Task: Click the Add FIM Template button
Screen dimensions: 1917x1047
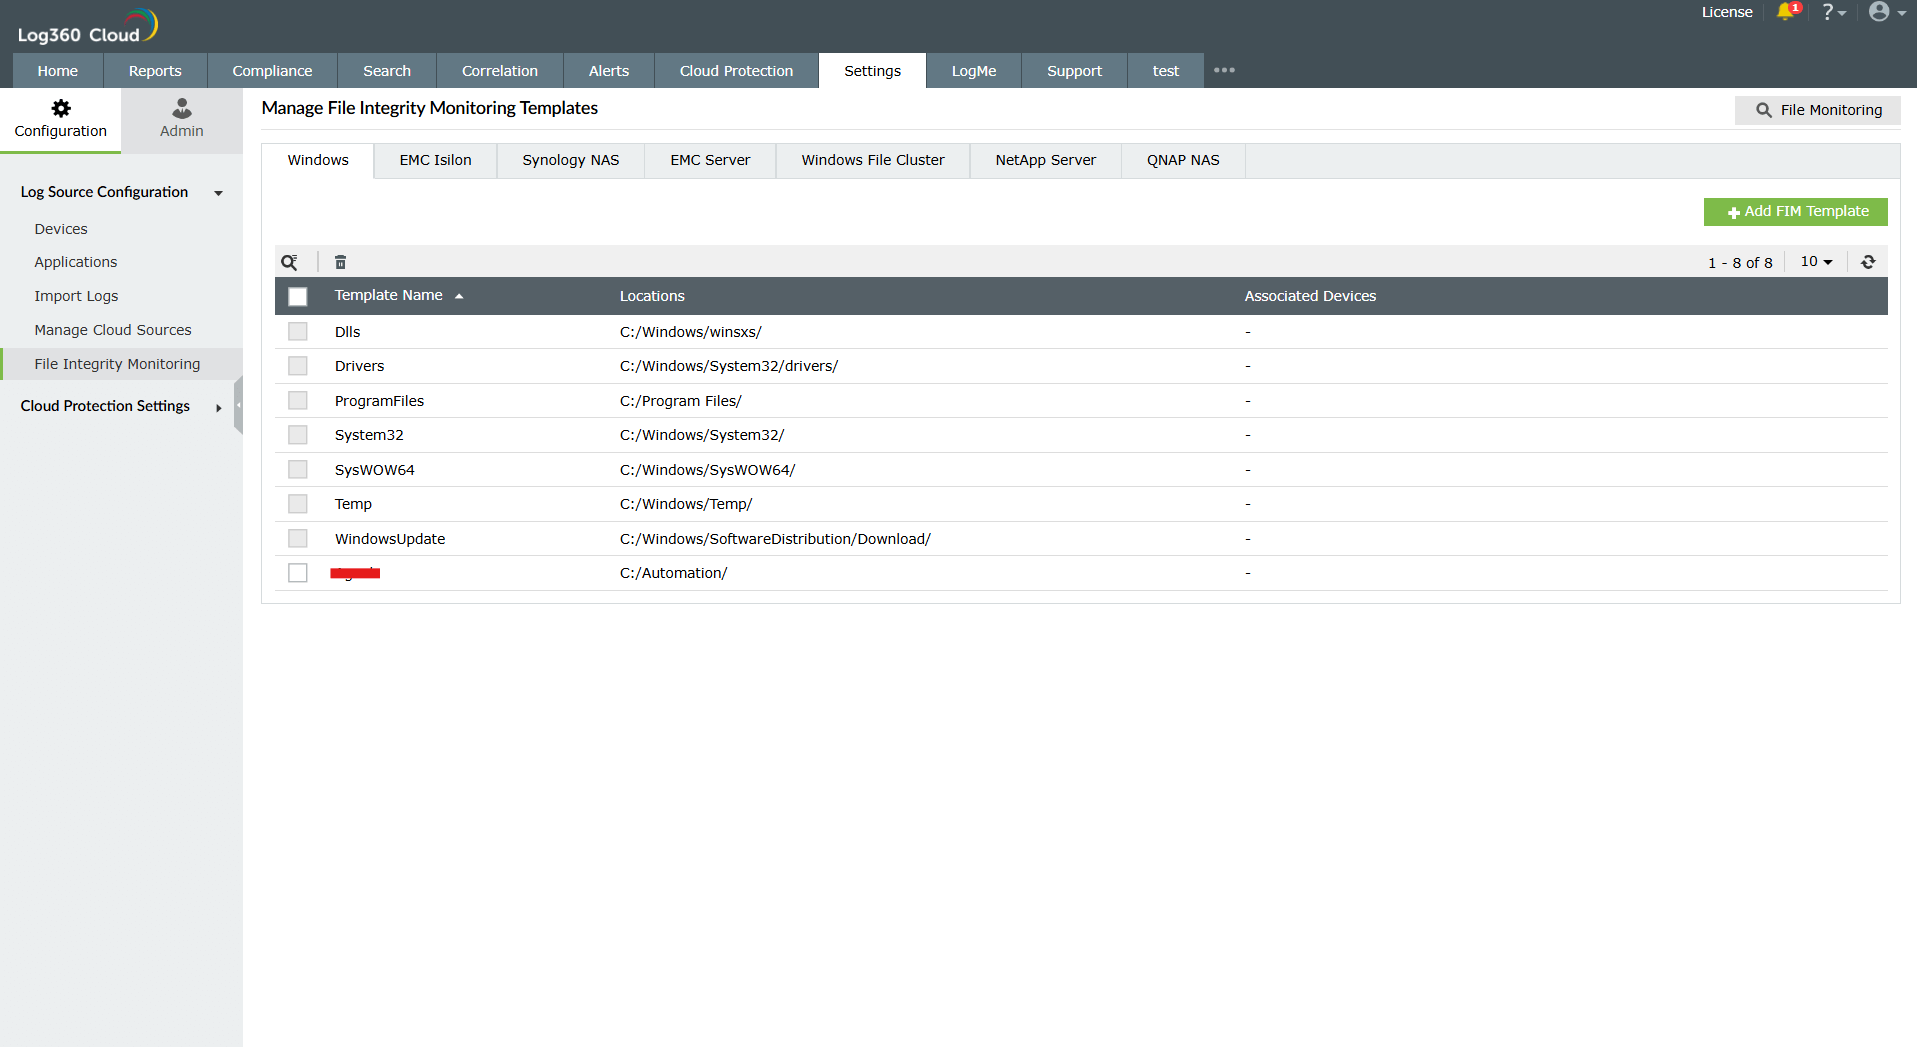Action: click(1795, 211)
